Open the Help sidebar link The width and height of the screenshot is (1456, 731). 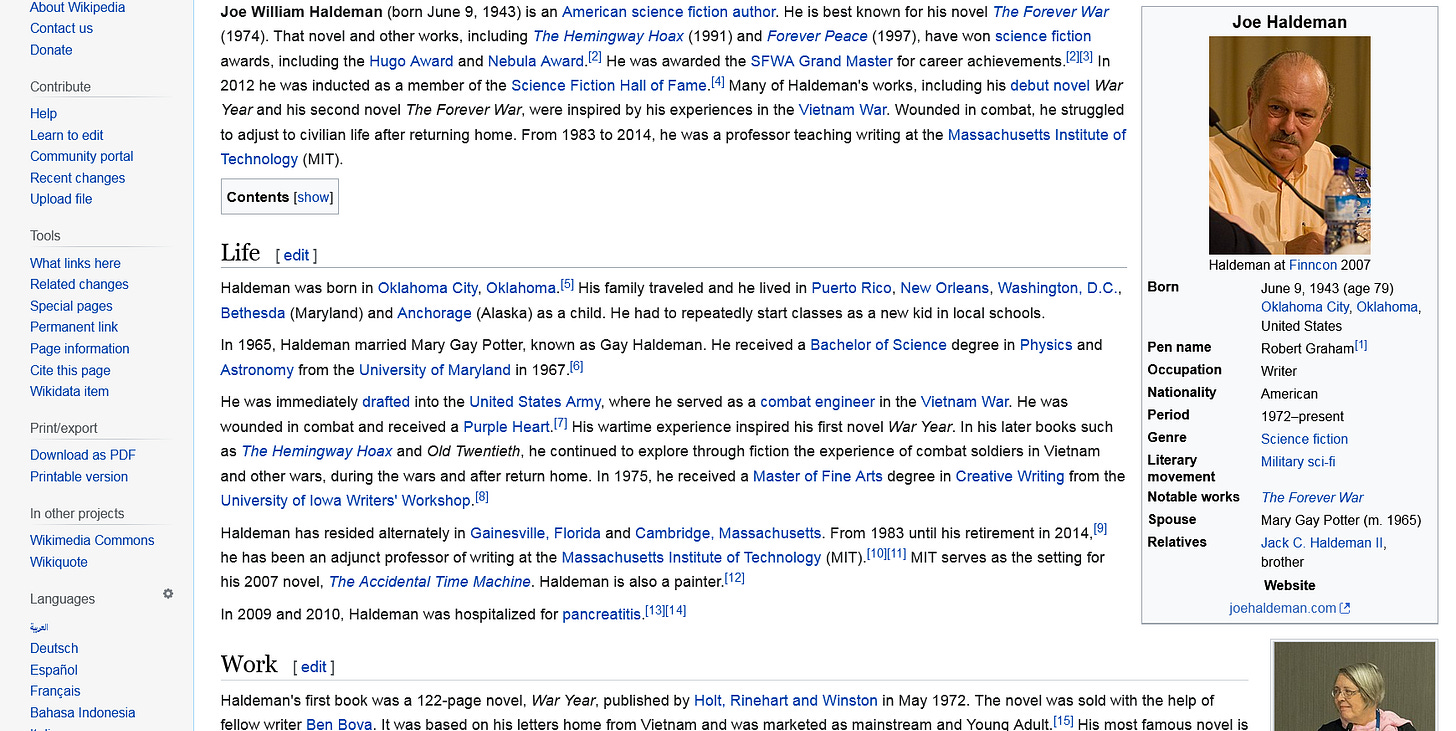(x=43, y=114)
